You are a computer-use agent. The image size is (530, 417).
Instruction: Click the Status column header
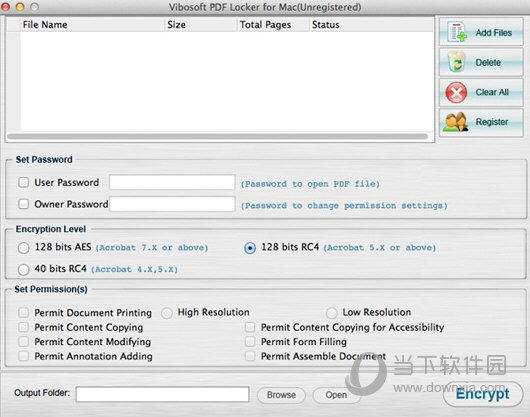tap(371, 25)
